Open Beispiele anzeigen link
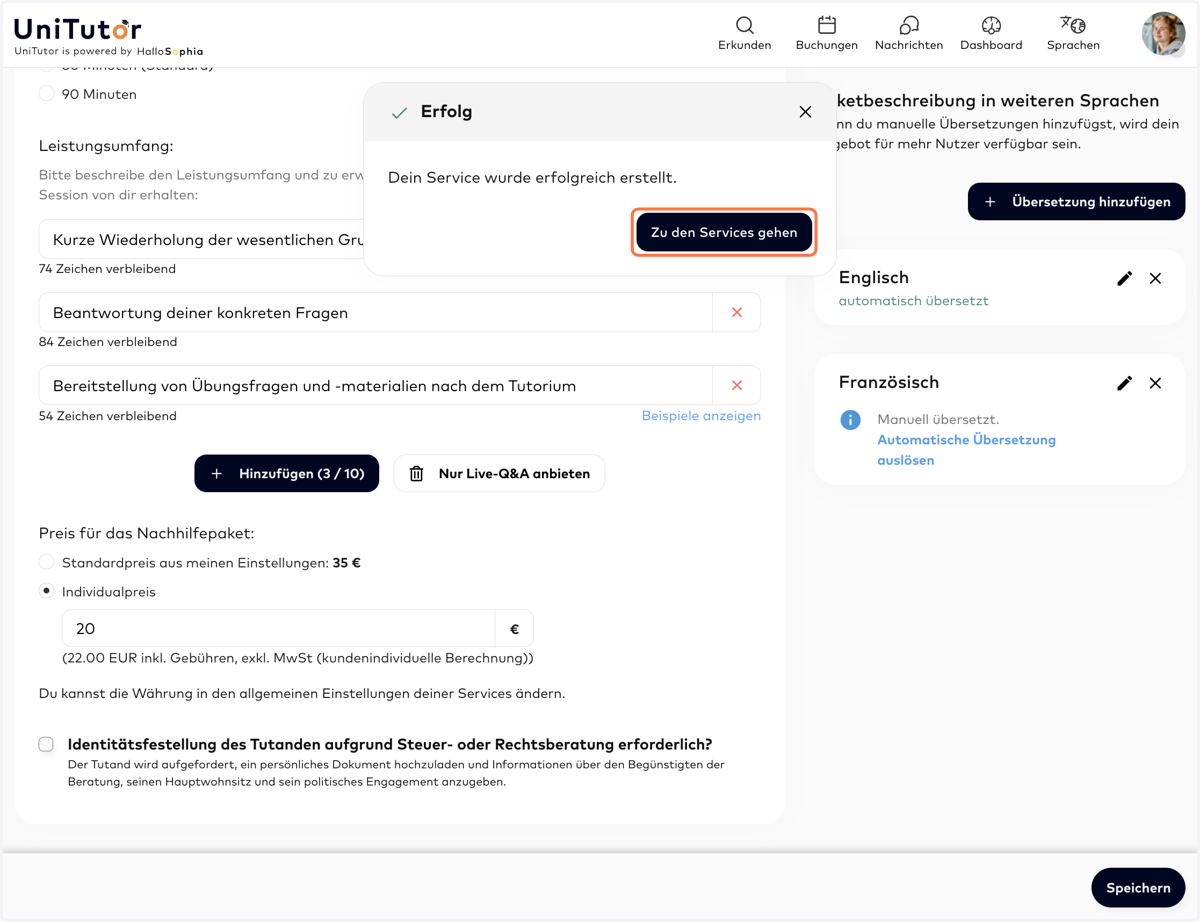Viewport: 1200px width, 922px height. (x=701, y=415)
